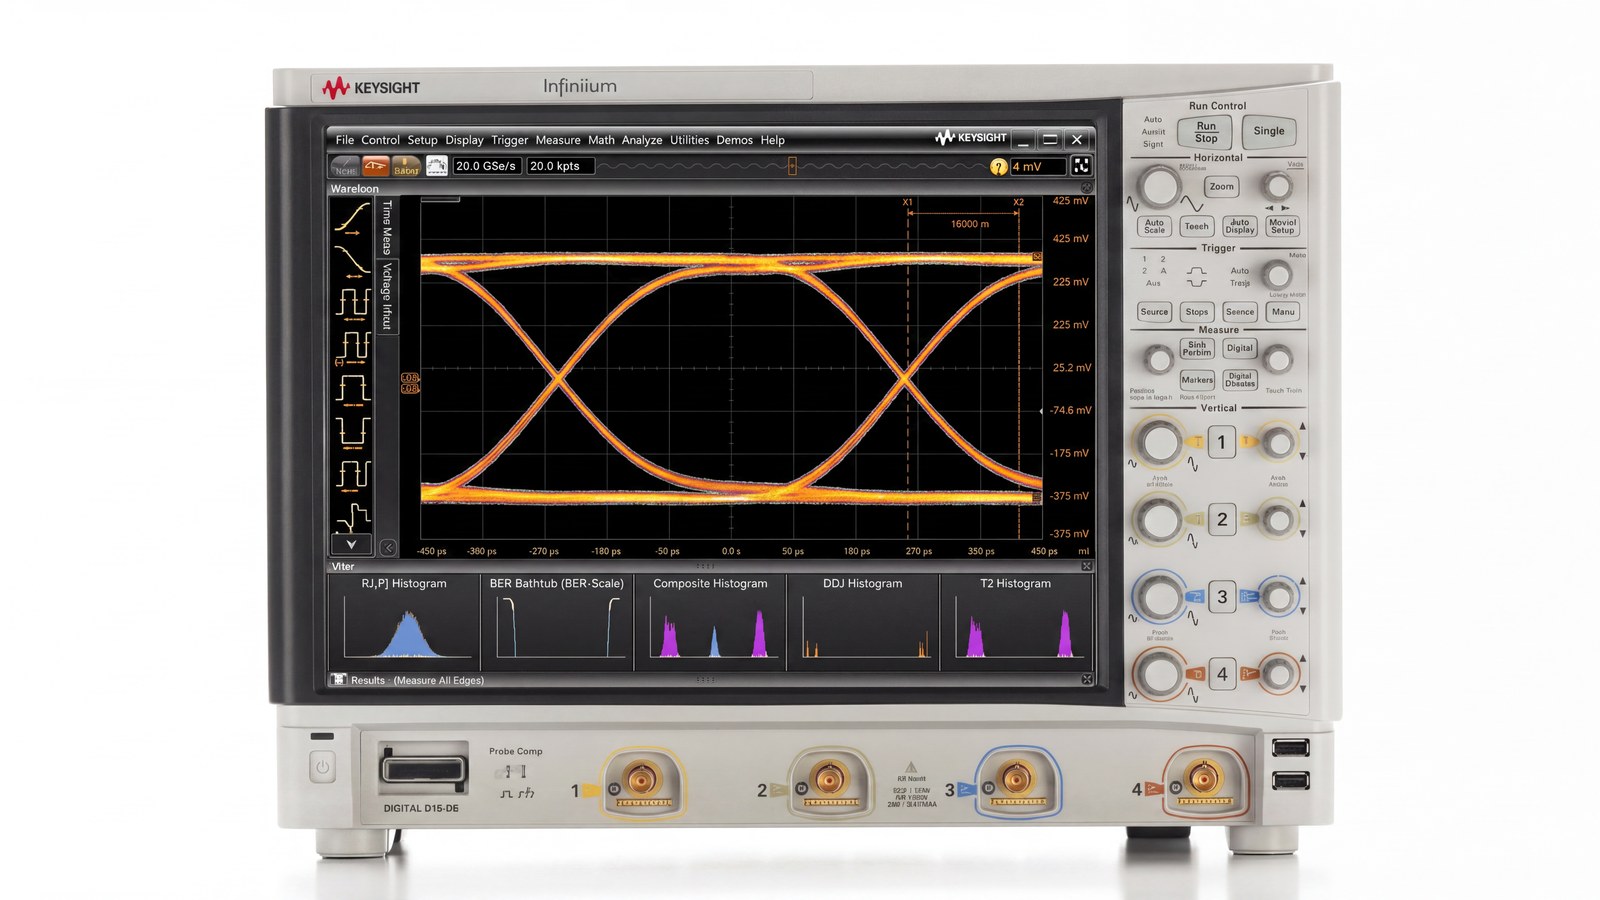The image size is (1600, 900).
Task: Click the channel 3 BNC input connector
Action: pyautogui.click(x=1016, y=779)
